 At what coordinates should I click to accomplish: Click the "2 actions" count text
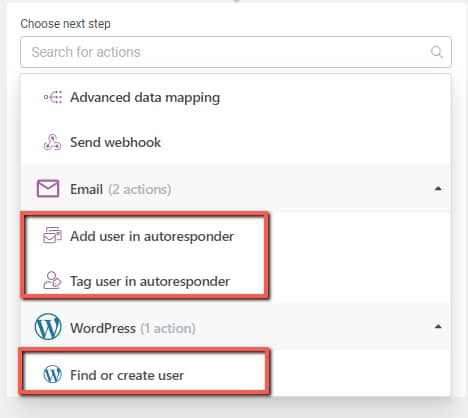139,189
